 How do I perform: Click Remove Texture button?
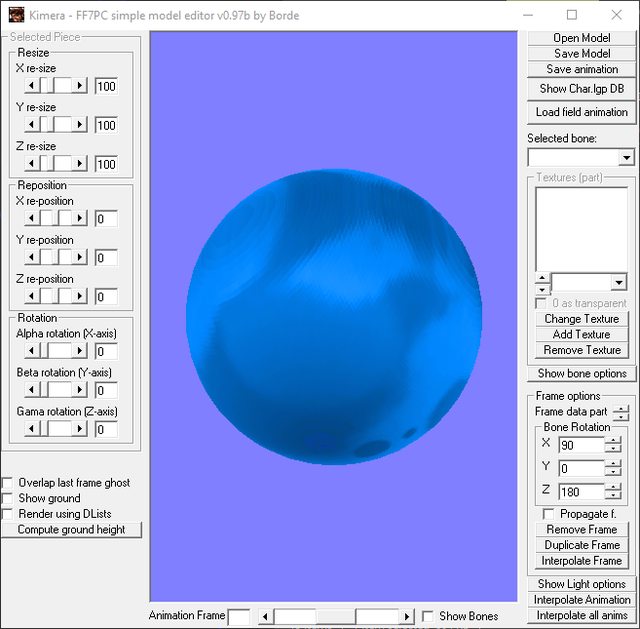click(582, 350)
